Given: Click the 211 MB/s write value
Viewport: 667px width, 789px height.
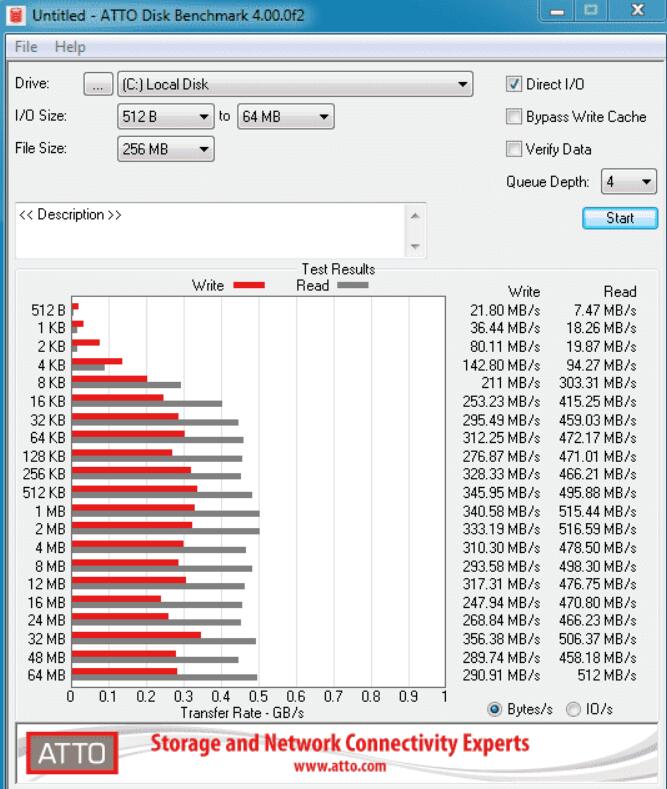Looking at the screenshot, I should click(x=511, y=383).
